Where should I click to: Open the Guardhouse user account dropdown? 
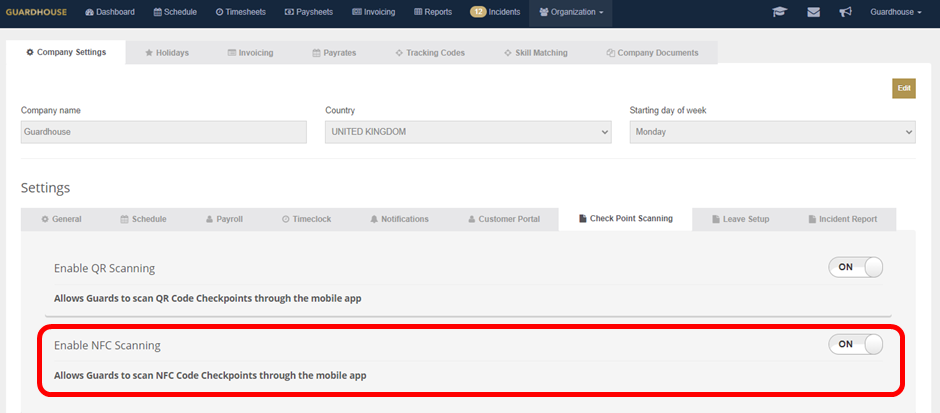pos(896,12)
